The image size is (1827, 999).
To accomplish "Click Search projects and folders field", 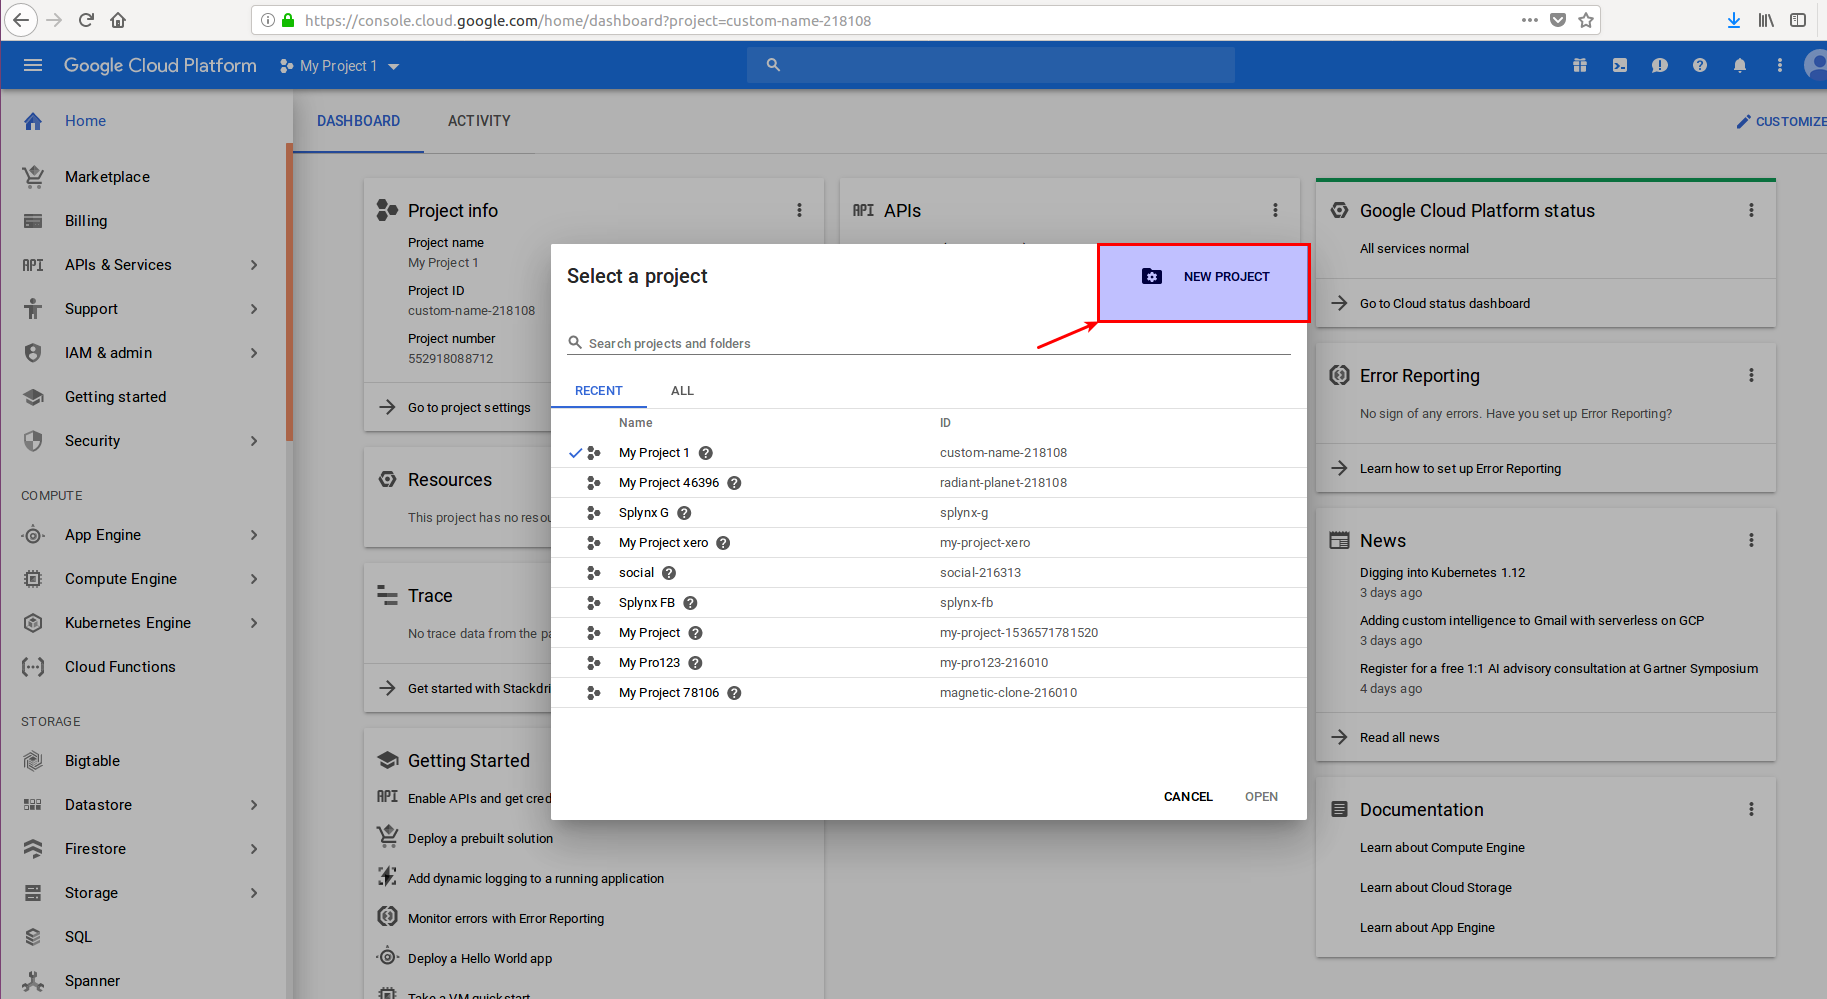I will pos(929,343).
